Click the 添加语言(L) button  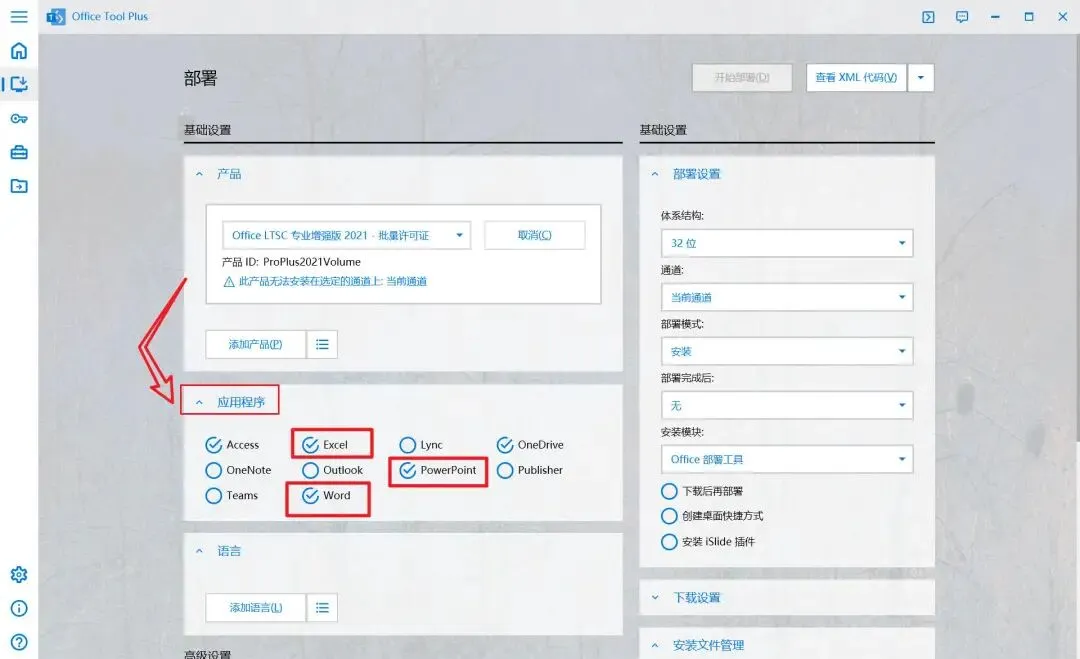pyautogui.click(x=256, y=607)
